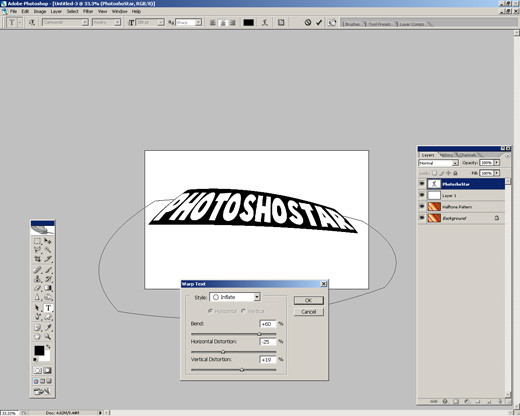Select the Eyedropper tool

point(48,328)
